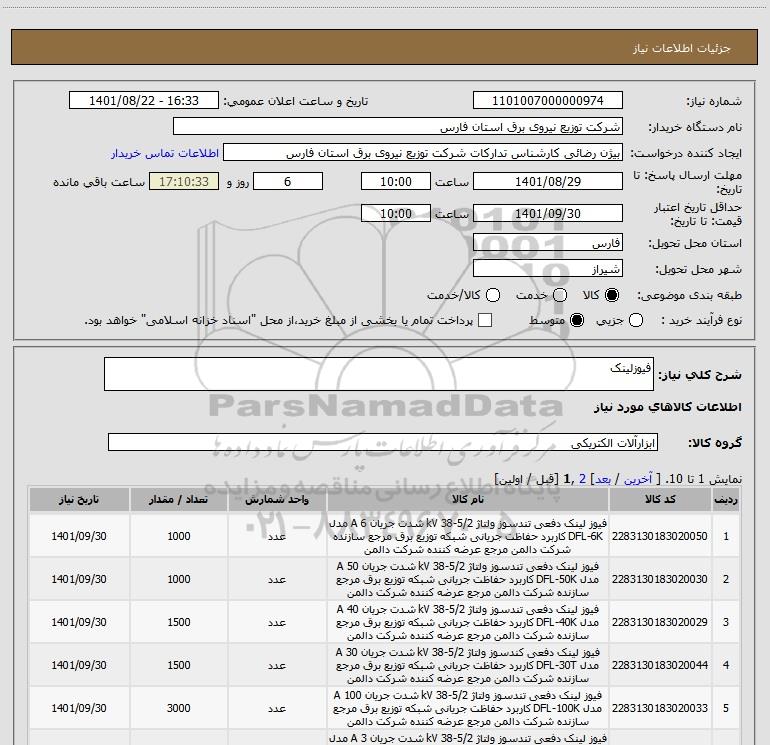
Task: Go to the next page via بعد
Action: [603, 479]
